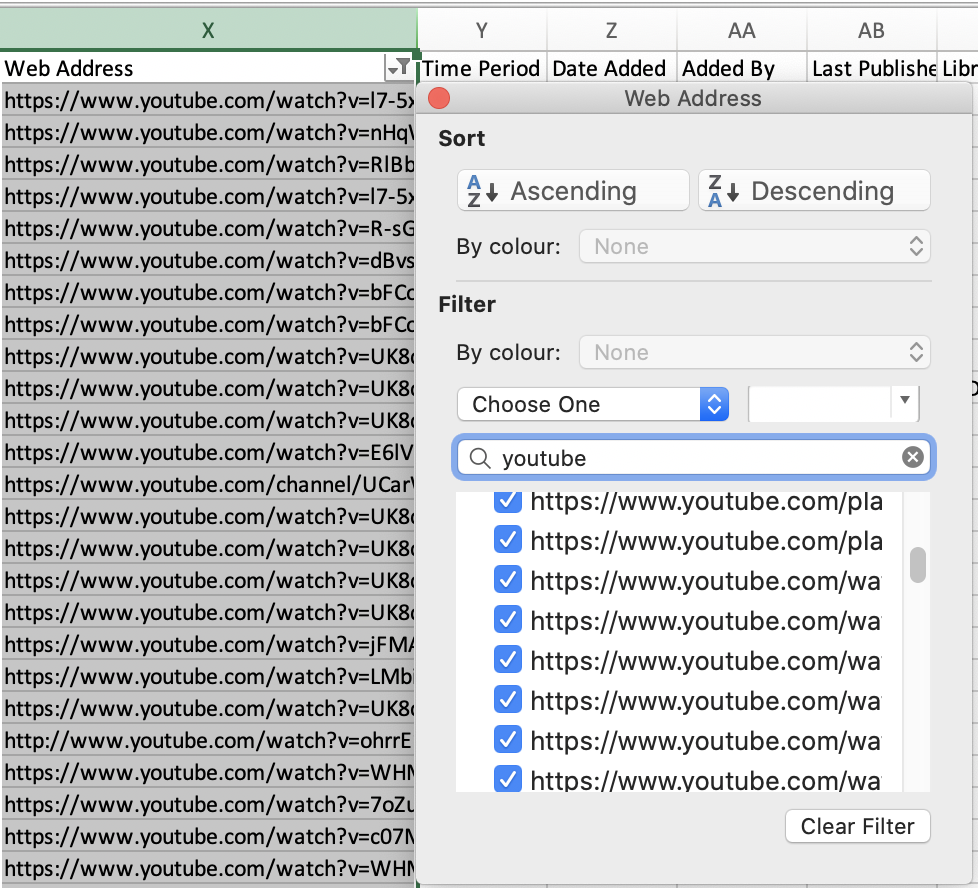Select the cell with watch?v=LMb URL

[x=208, y=676]
